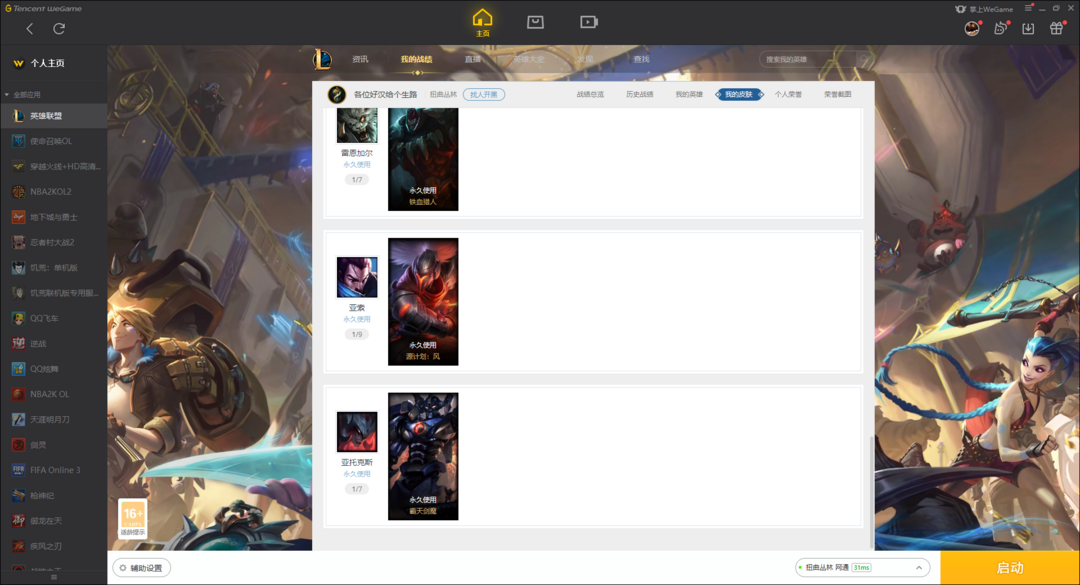The height and width of the screenshot is (585, 1080).
Task: Click the 找人开黑 button
Action: click(484, 94)
